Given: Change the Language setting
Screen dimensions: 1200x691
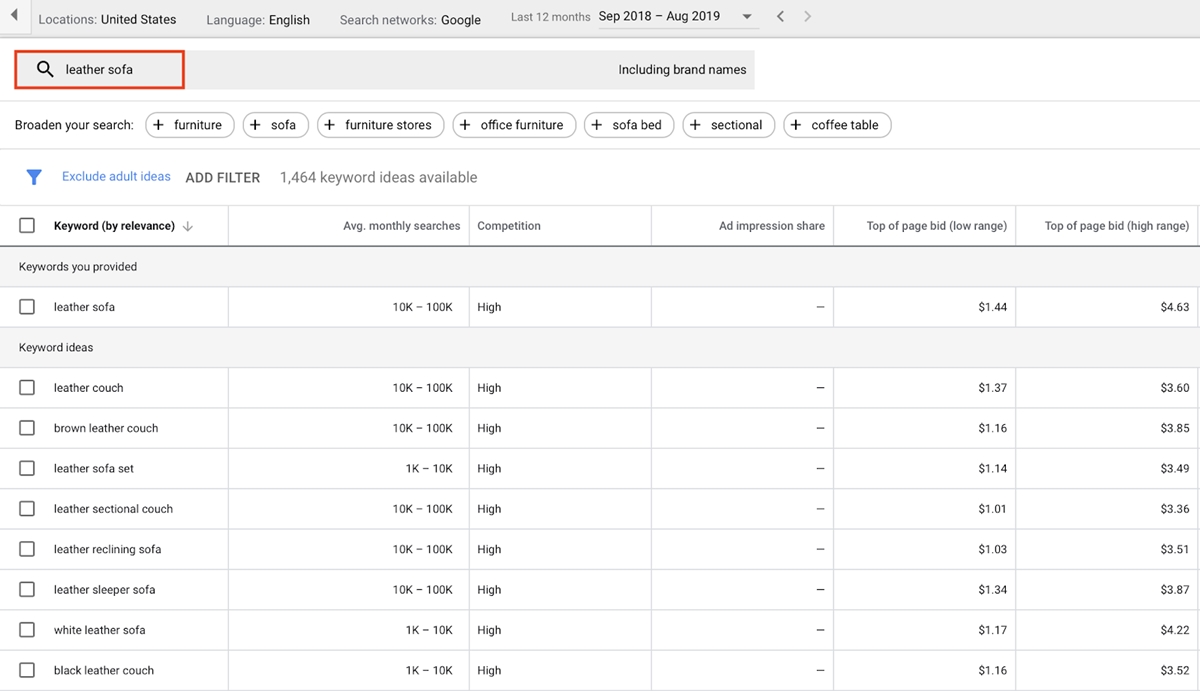Looking at the screenshot, I should tap(258, 19).
